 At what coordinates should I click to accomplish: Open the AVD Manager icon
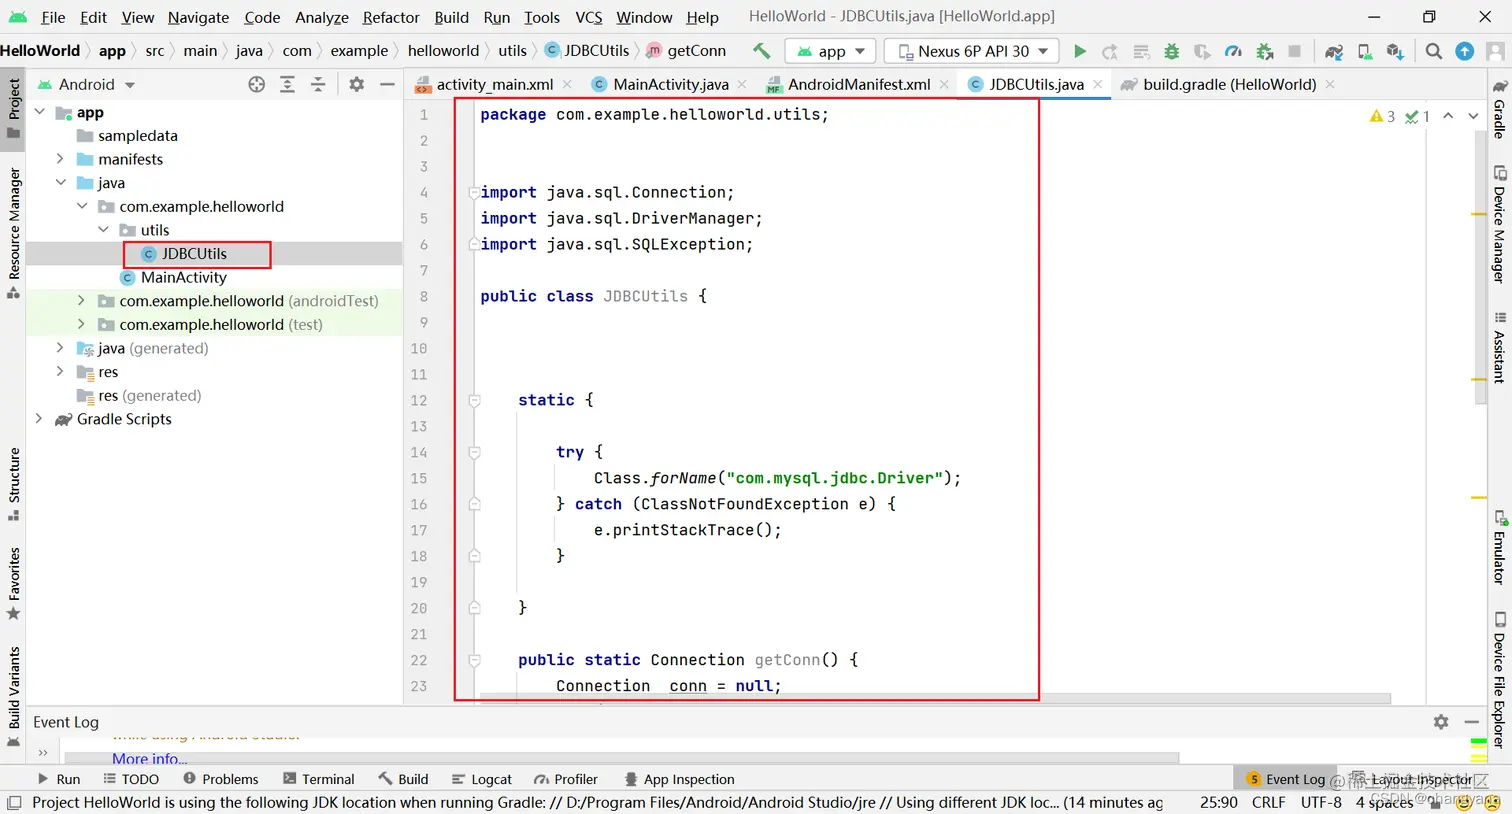pos(1365,51)
